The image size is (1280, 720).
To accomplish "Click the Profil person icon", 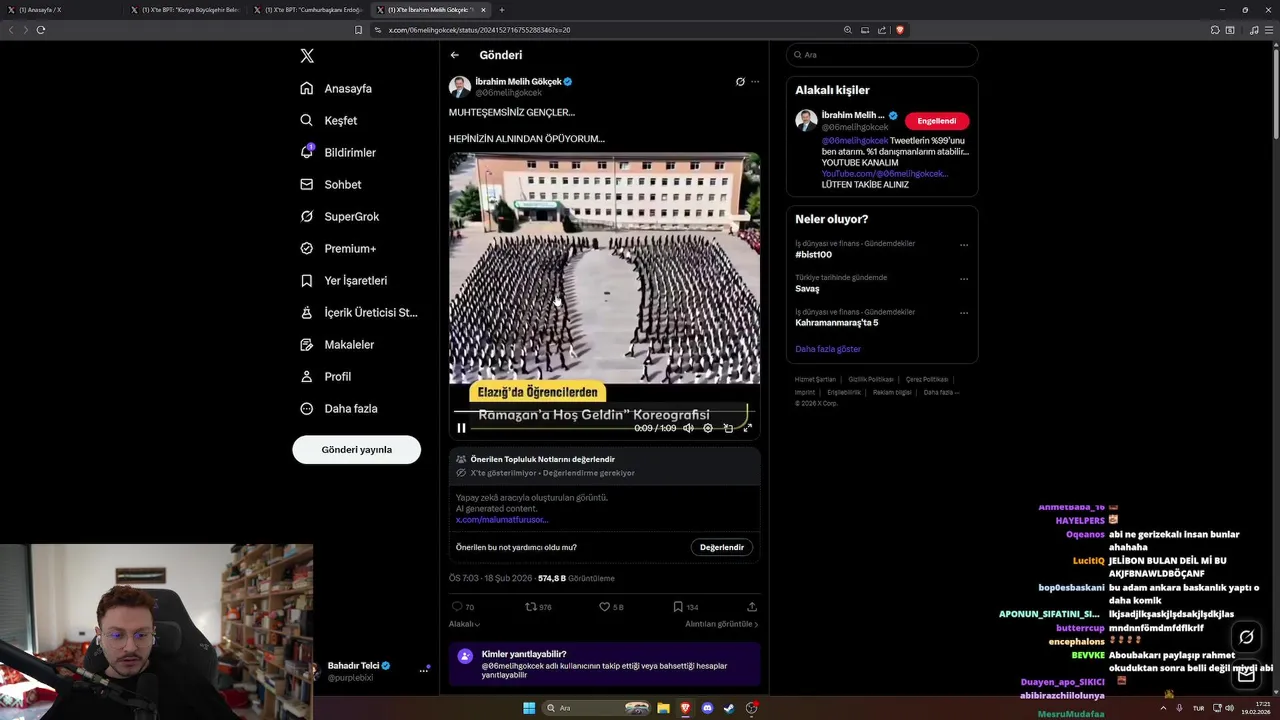I will 307,376.
